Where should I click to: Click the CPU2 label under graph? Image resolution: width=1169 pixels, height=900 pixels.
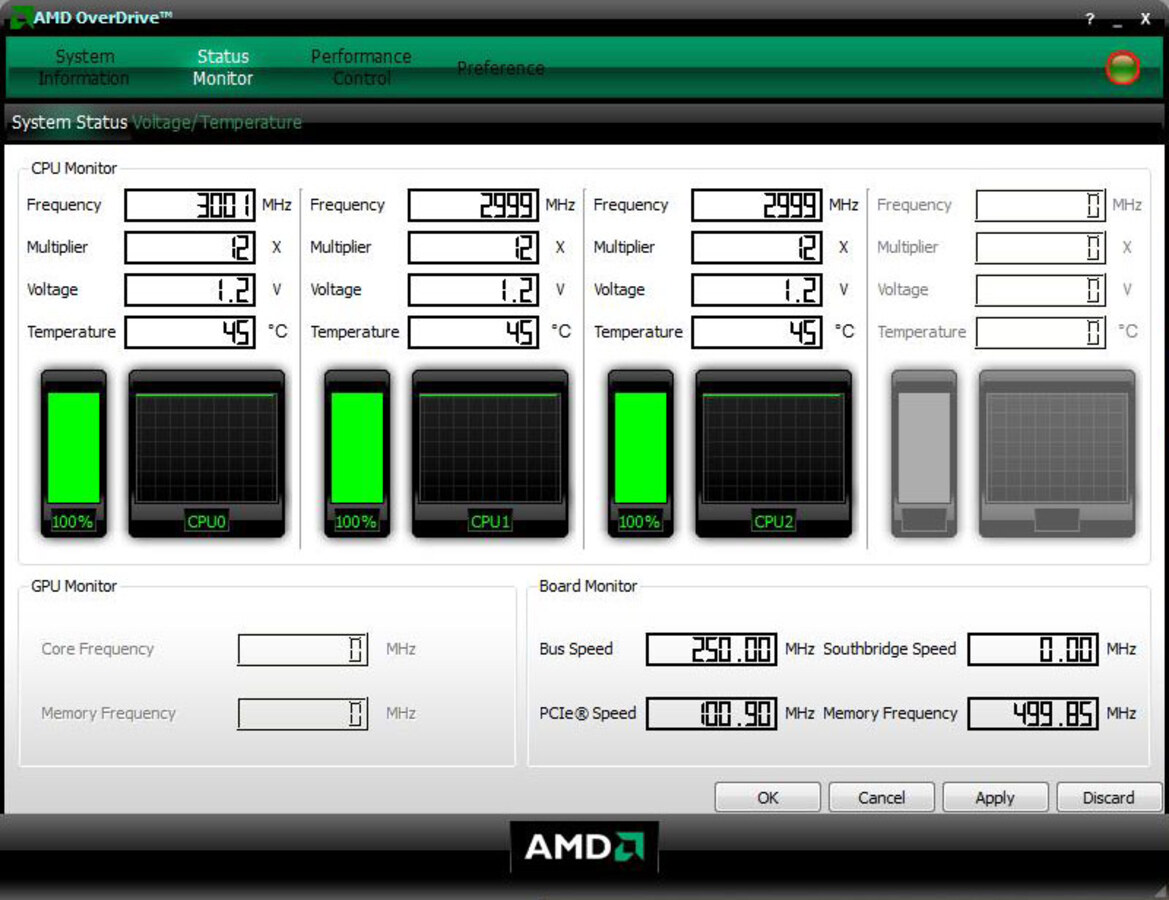(x=773, y=521)
